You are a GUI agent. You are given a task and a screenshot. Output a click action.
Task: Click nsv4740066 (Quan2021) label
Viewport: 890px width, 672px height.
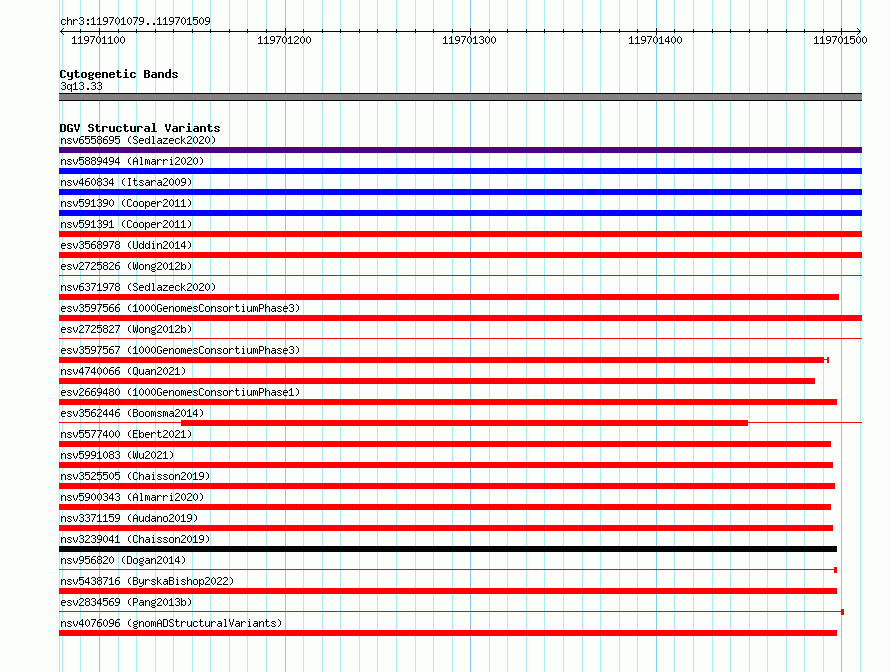[x=123, y=371]
